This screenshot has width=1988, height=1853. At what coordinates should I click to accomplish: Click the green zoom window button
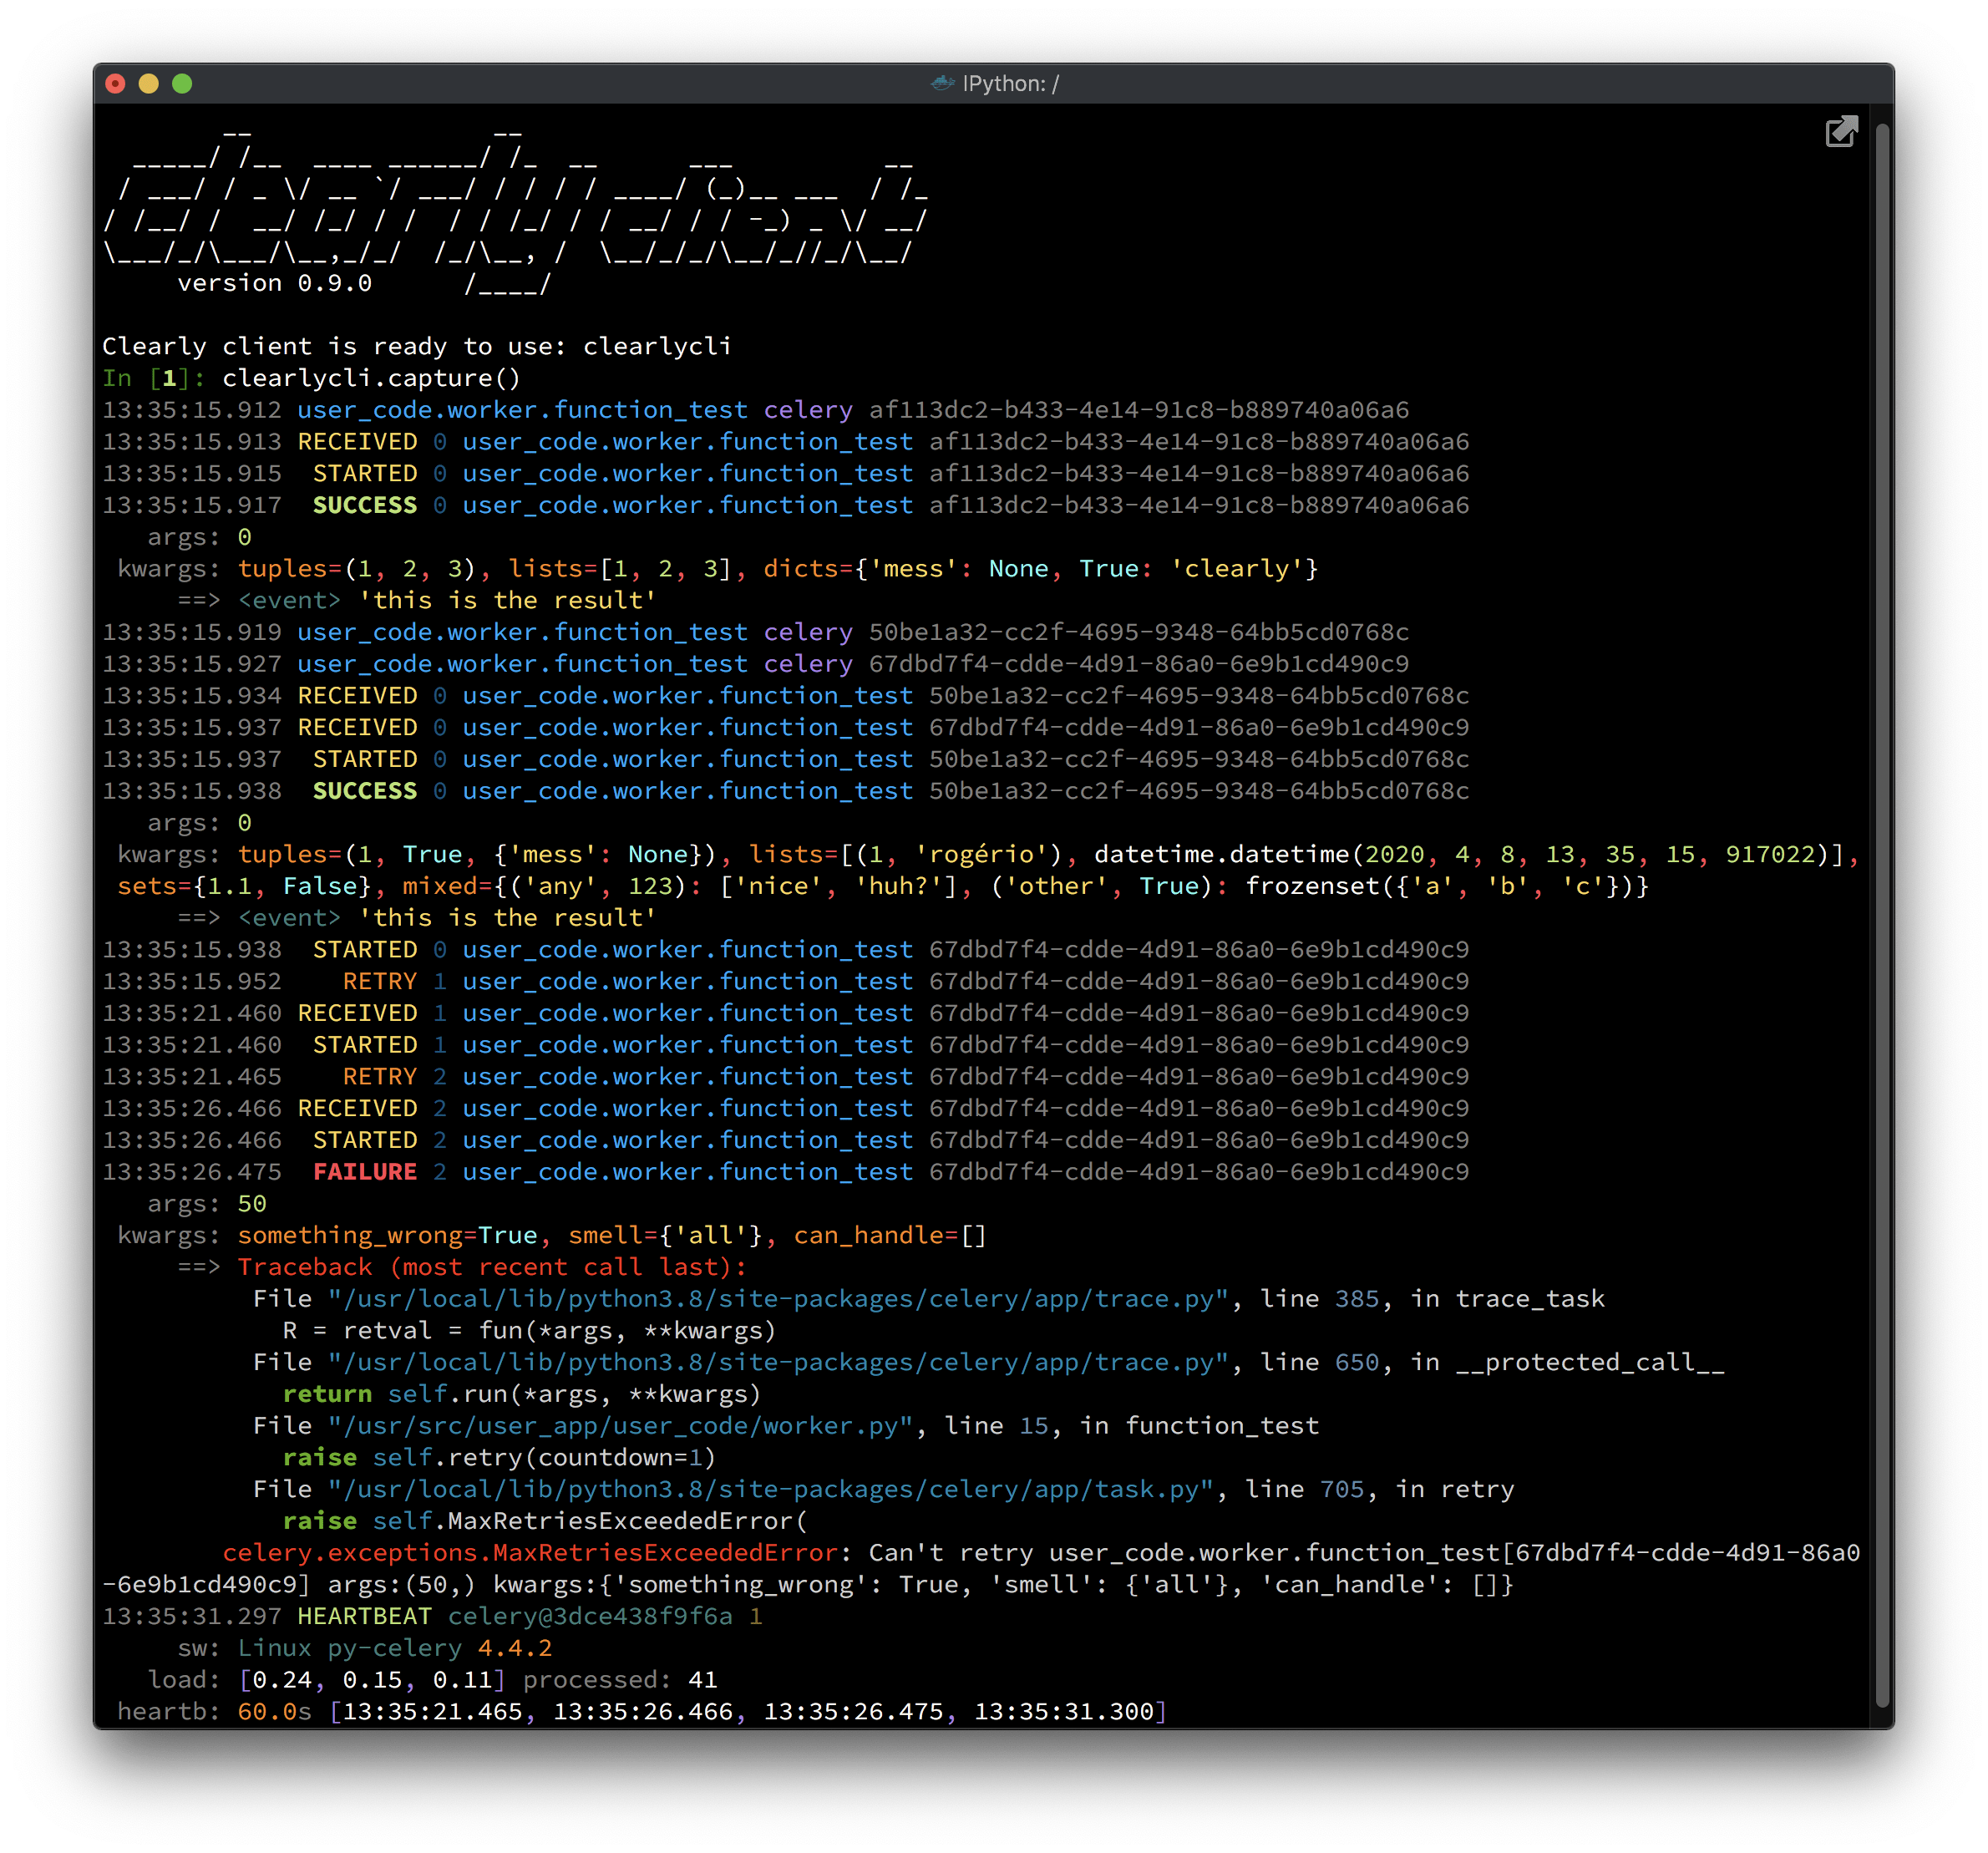point(182,83)
